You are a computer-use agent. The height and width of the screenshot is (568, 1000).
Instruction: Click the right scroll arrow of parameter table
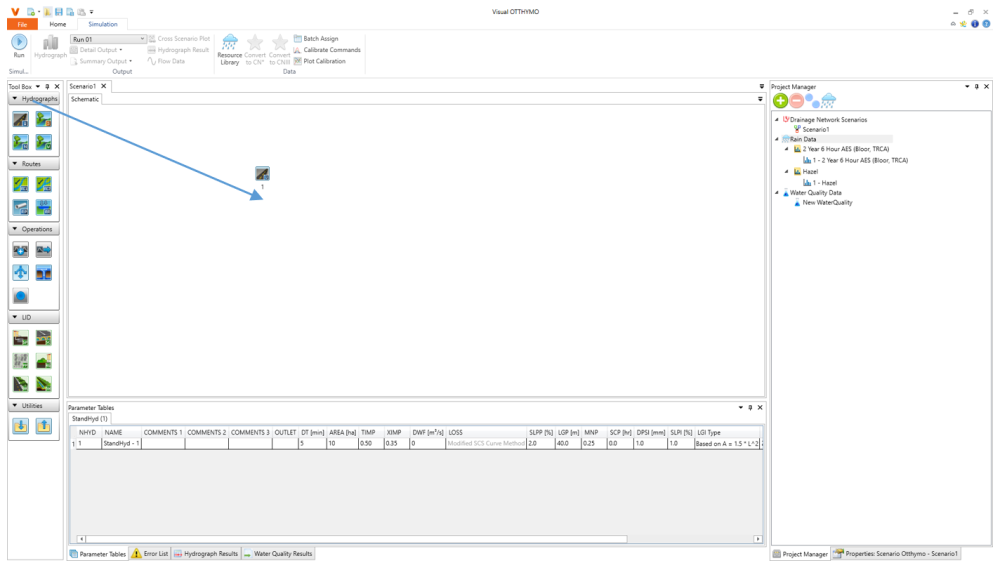point(758,539)
